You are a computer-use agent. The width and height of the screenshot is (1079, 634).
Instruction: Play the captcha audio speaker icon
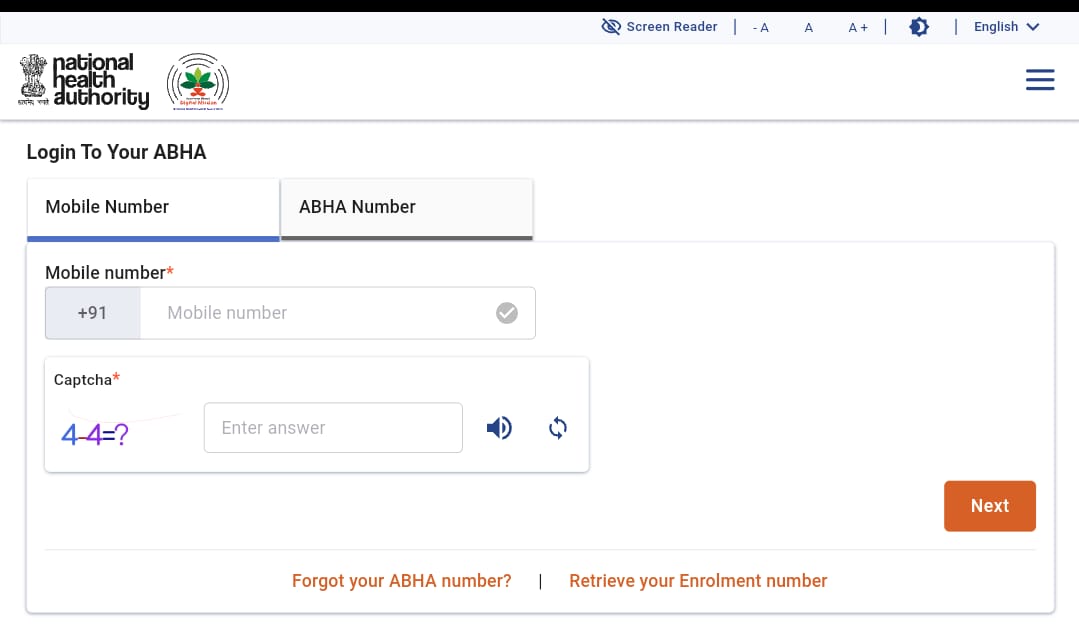(499, 428)
